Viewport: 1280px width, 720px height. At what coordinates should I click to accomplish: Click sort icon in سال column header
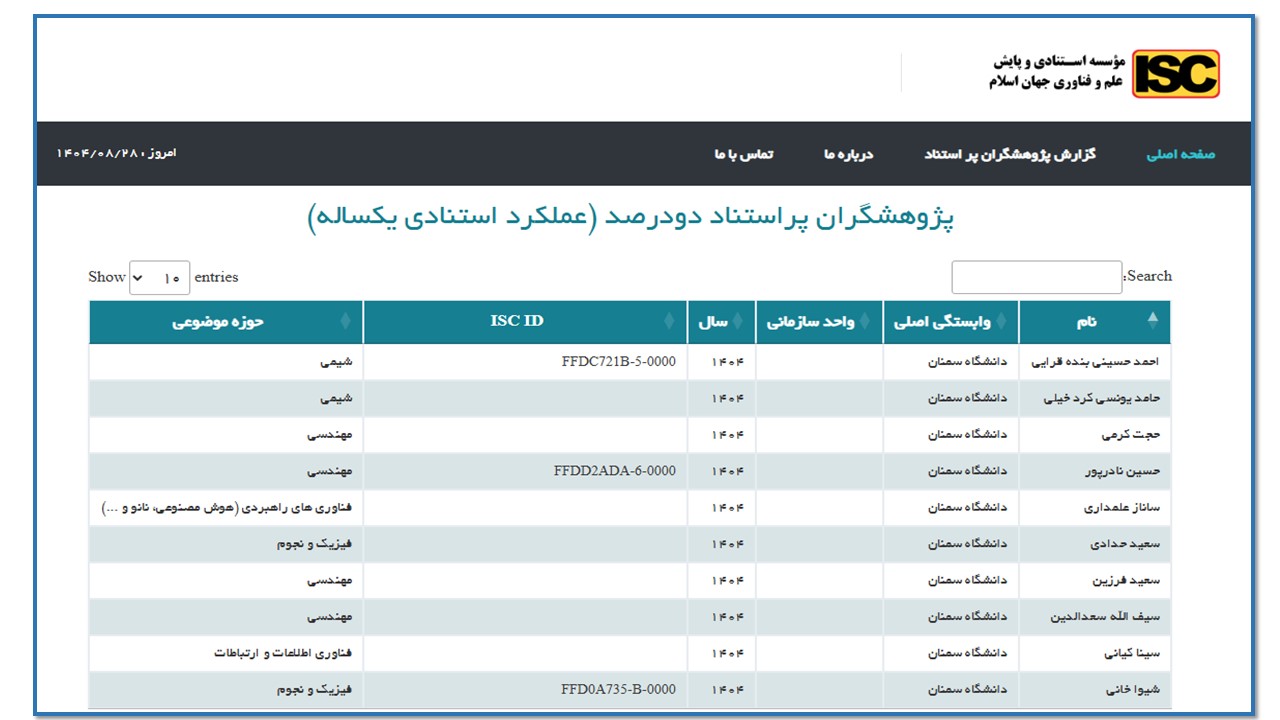738,322
